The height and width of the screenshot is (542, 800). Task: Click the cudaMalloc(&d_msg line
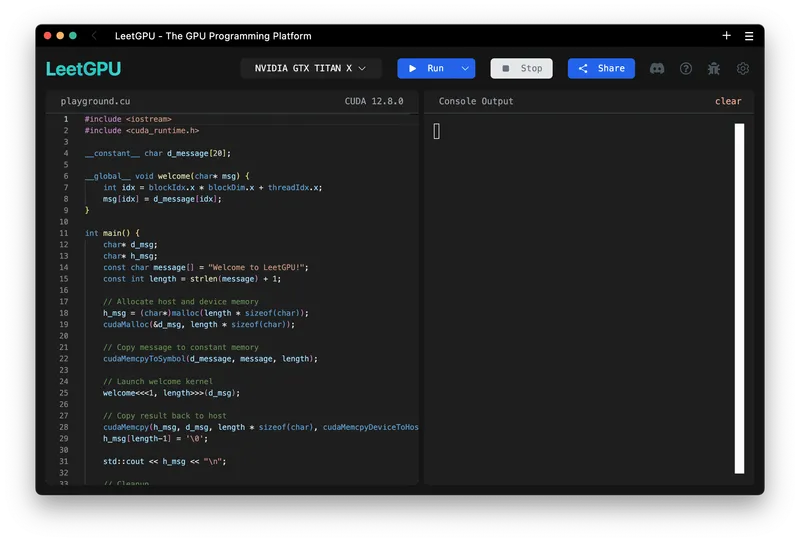pyautogui.click(x=199, y=325)
